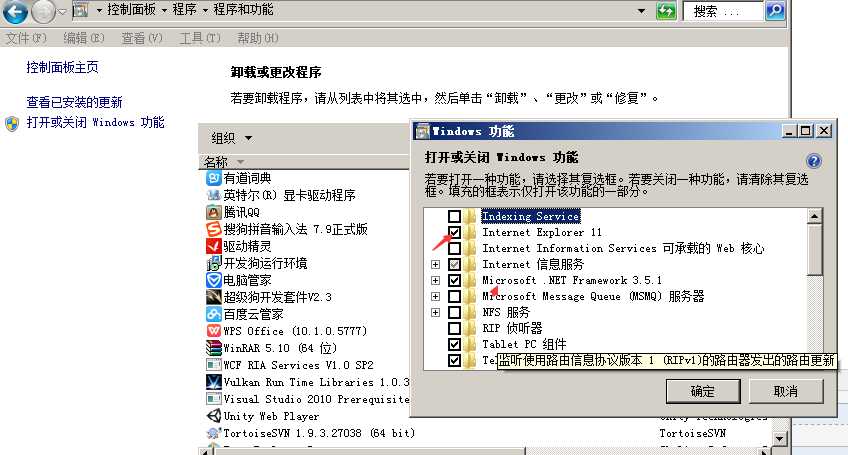848x455 pixels.
Task: Toggle the Internet 信息服务 checkbox
Action: click(454, 265)
